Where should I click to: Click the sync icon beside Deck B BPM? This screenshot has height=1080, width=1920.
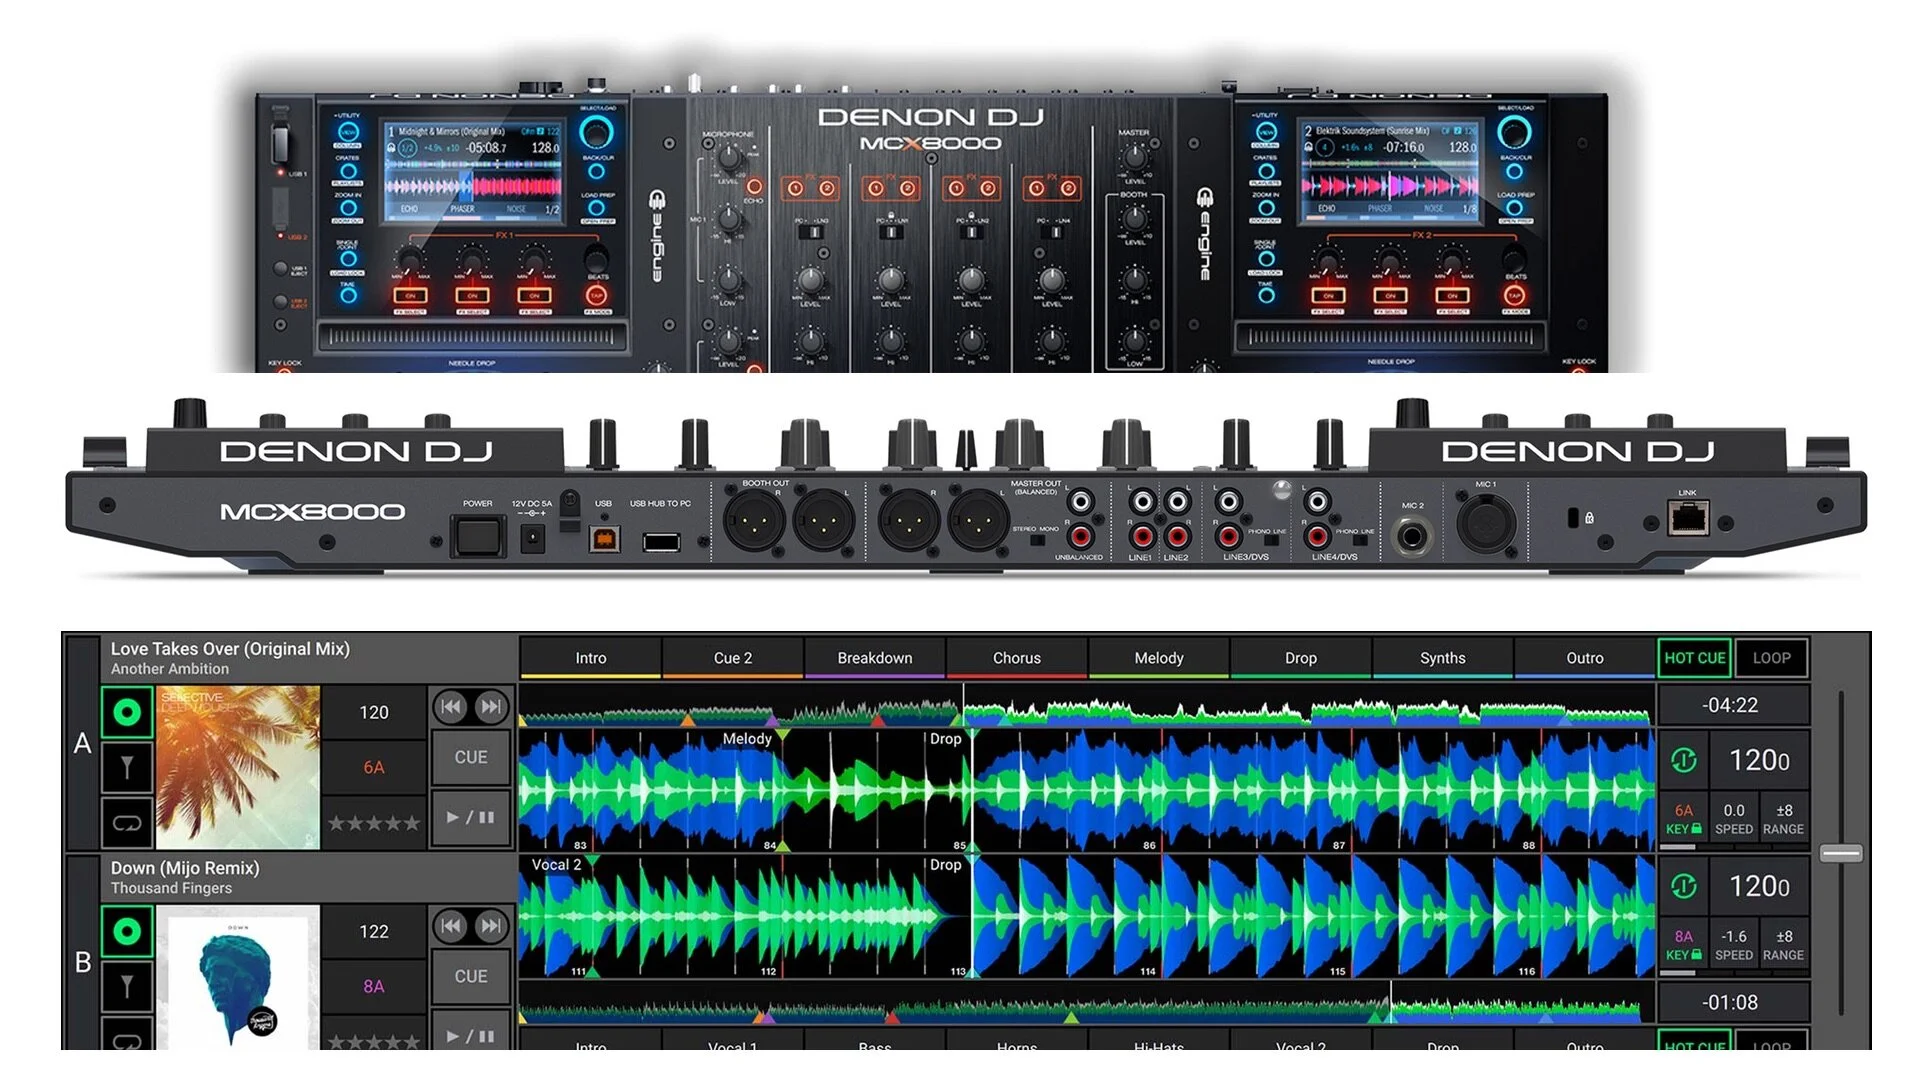point(1684,887)
